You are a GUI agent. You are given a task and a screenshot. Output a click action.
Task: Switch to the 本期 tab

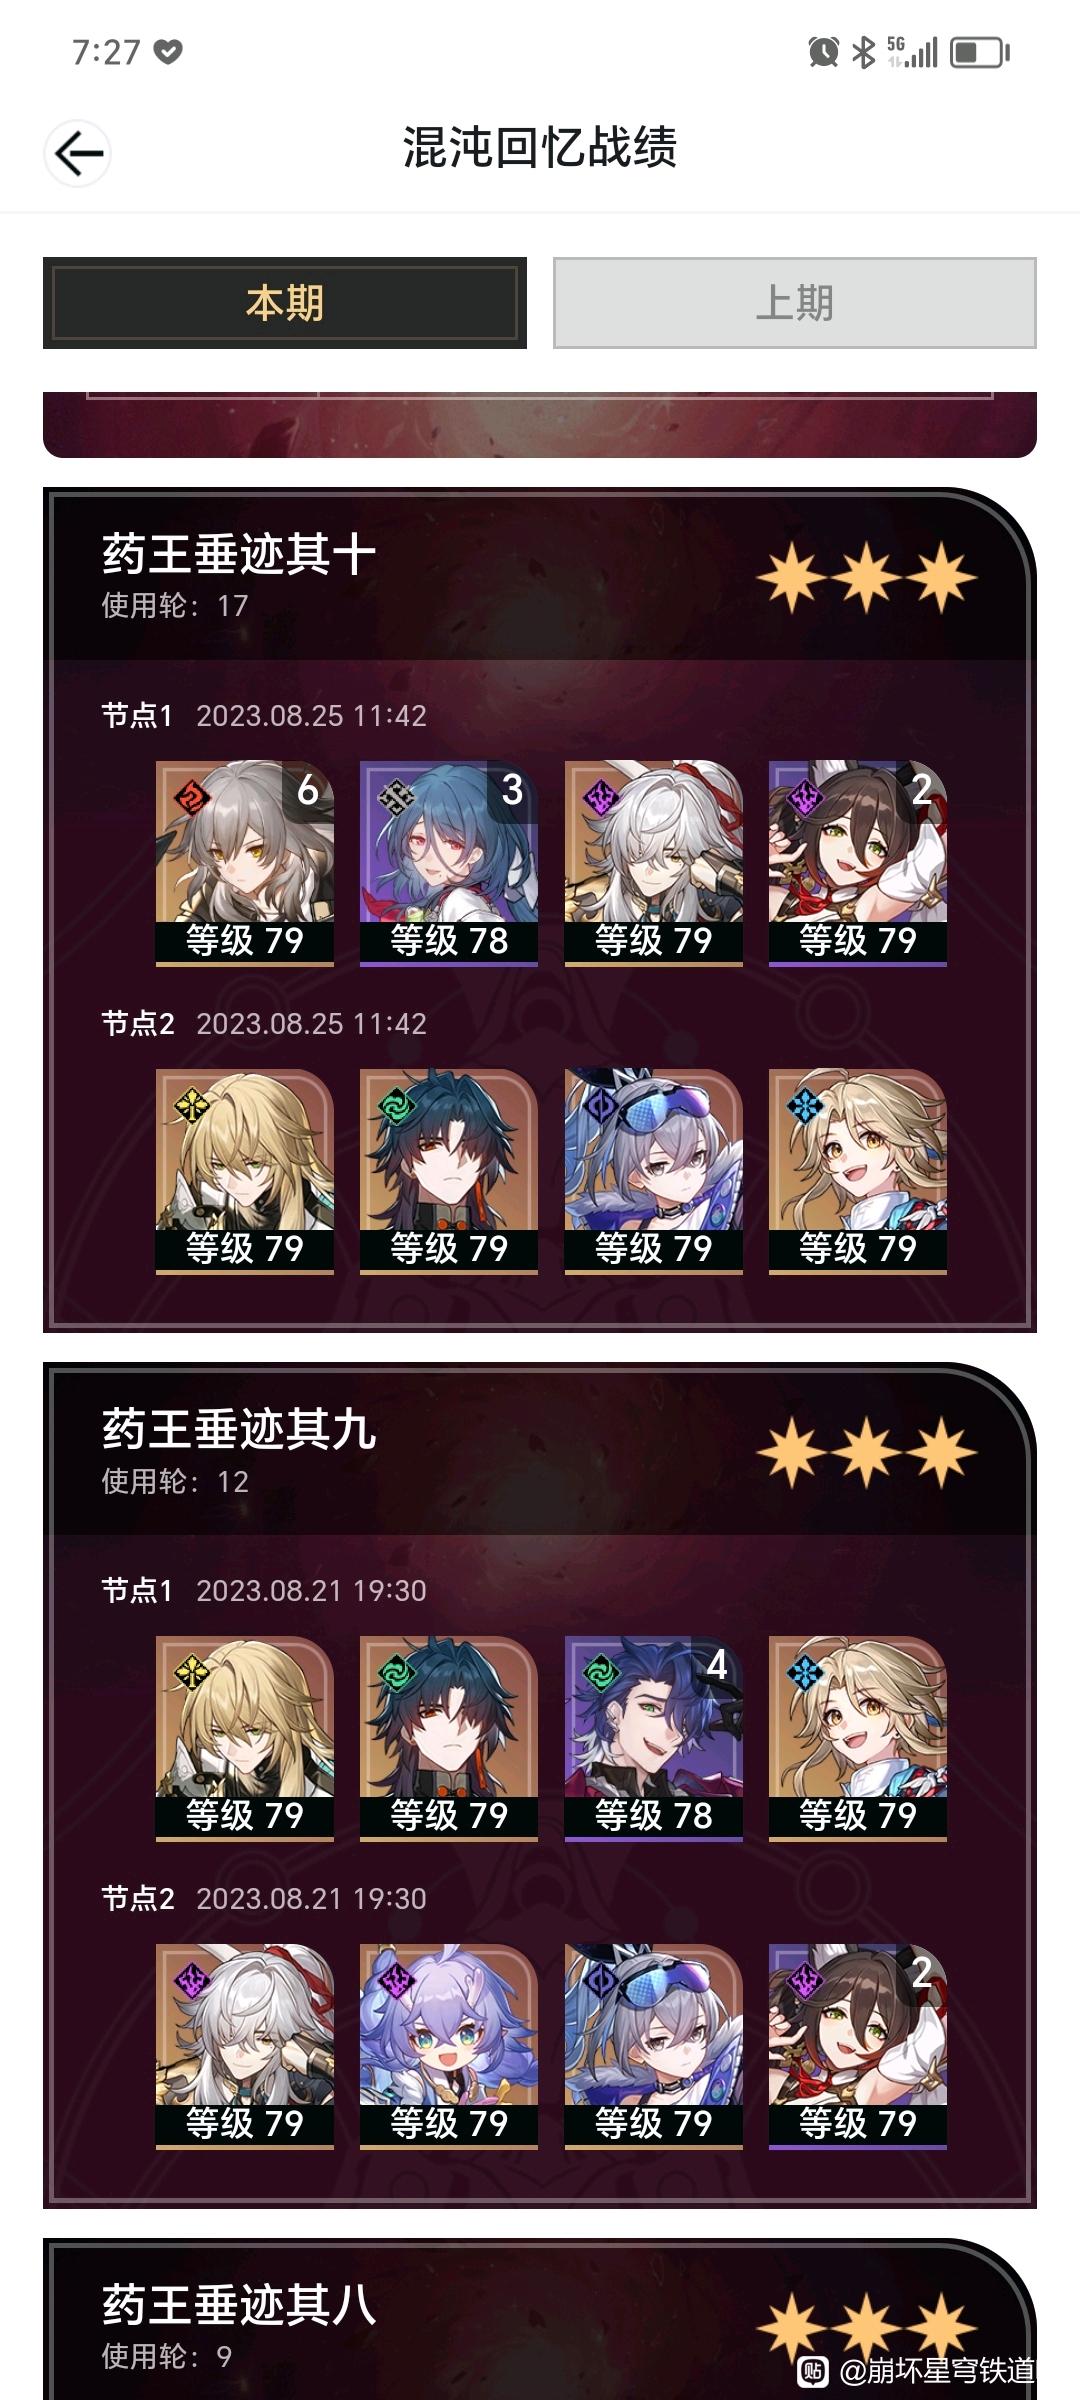point(285,303)
